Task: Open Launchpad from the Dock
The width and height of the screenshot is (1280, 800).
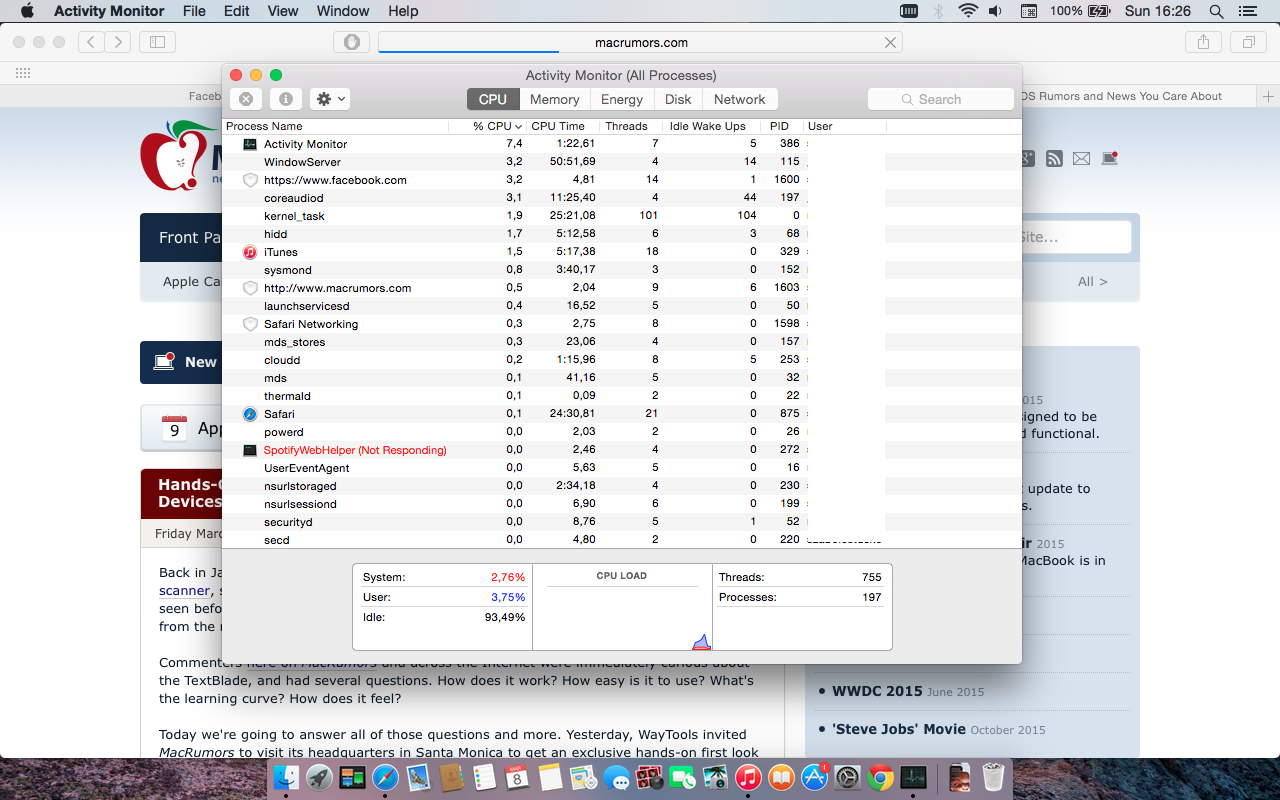Action: (x=319, y=777)
